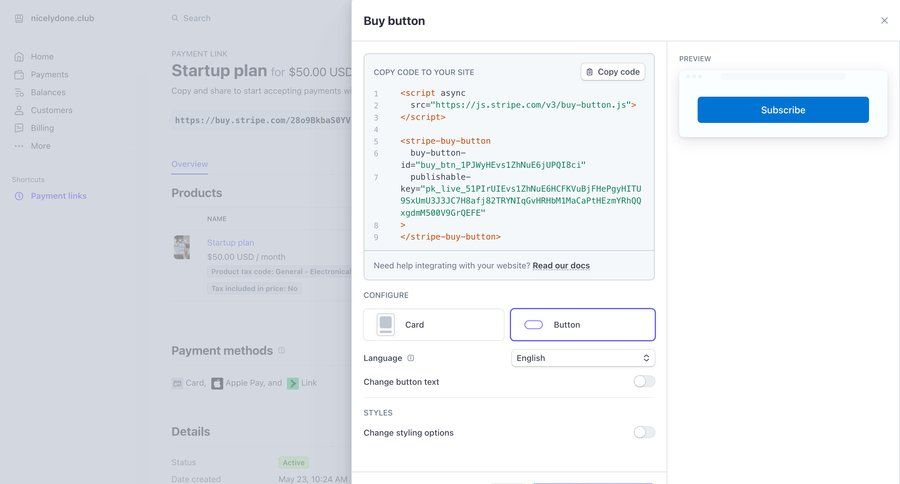Image resolution: width=900 pixels, height=484 pixels.
Task: Click the Payment methods info icon
Action: 281,350
